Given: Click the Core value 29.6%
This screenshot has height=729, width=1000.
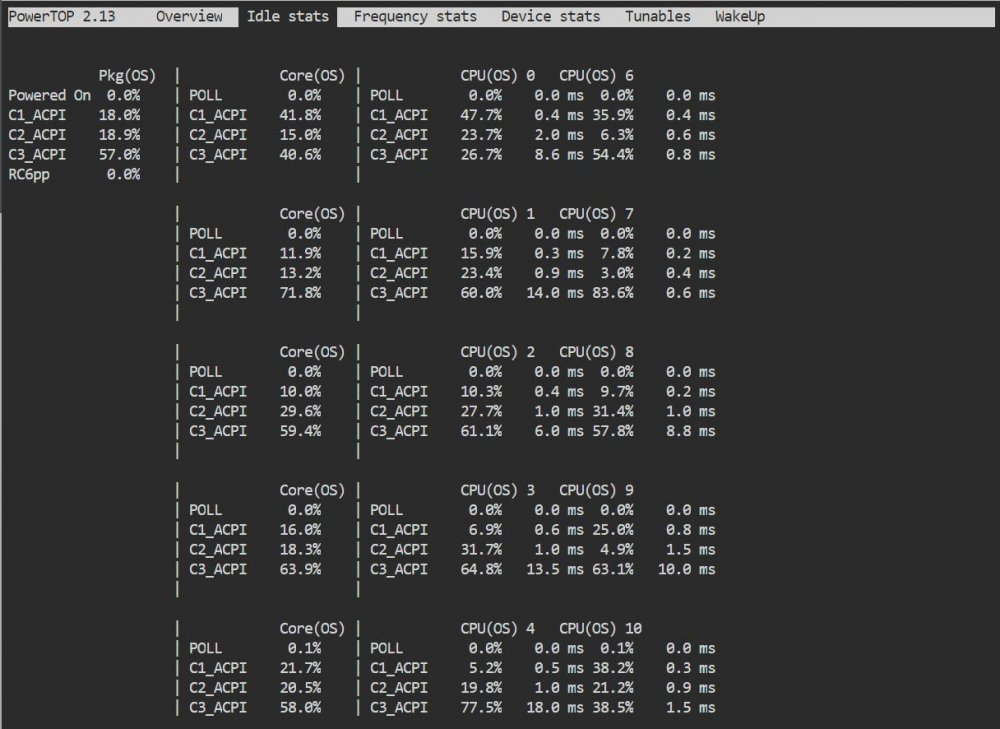Looking at the screenshot, I should click(300, 412).
